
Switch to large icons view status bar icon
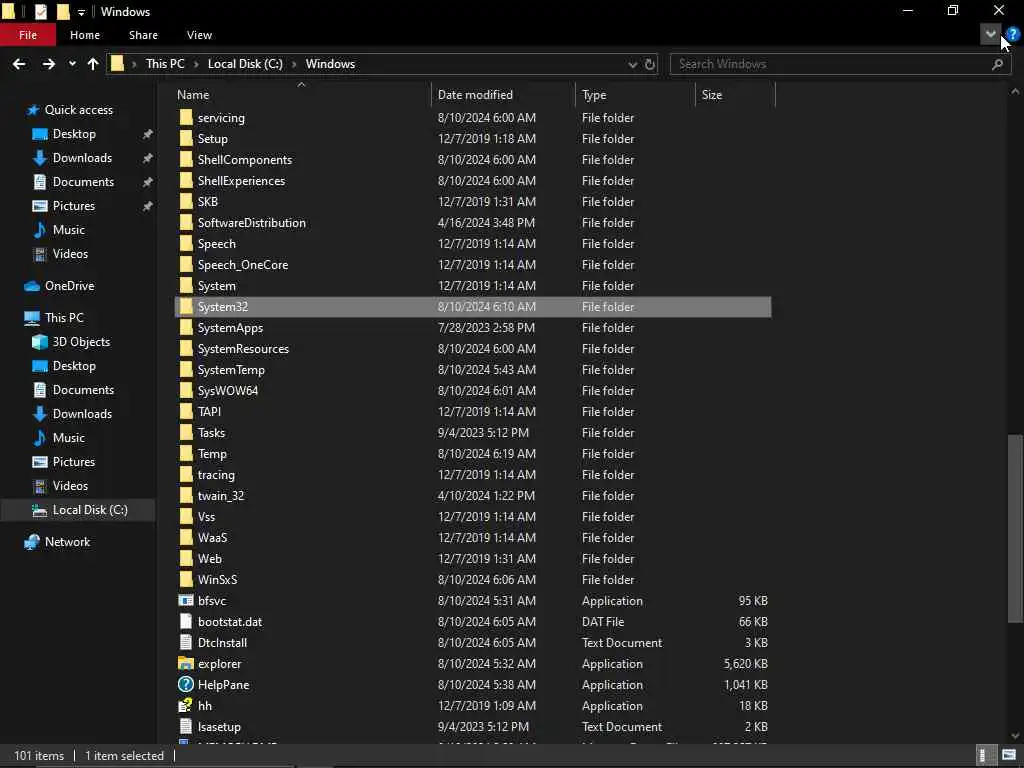coord(1009,756)
